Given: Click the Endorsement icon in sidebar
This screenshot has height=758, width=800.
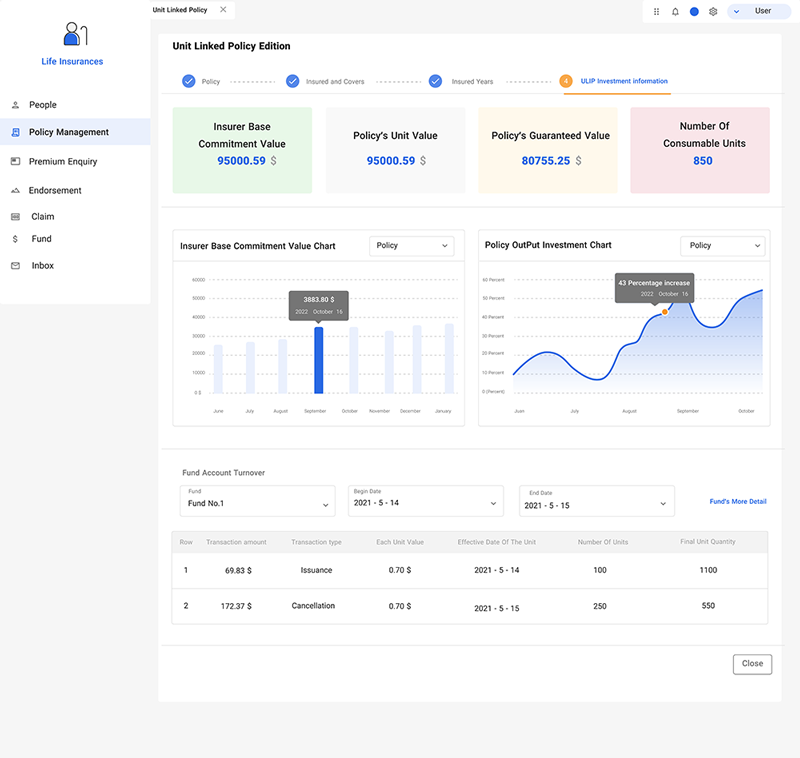Looking at the screenshot, I should click(x=15, y=190).
